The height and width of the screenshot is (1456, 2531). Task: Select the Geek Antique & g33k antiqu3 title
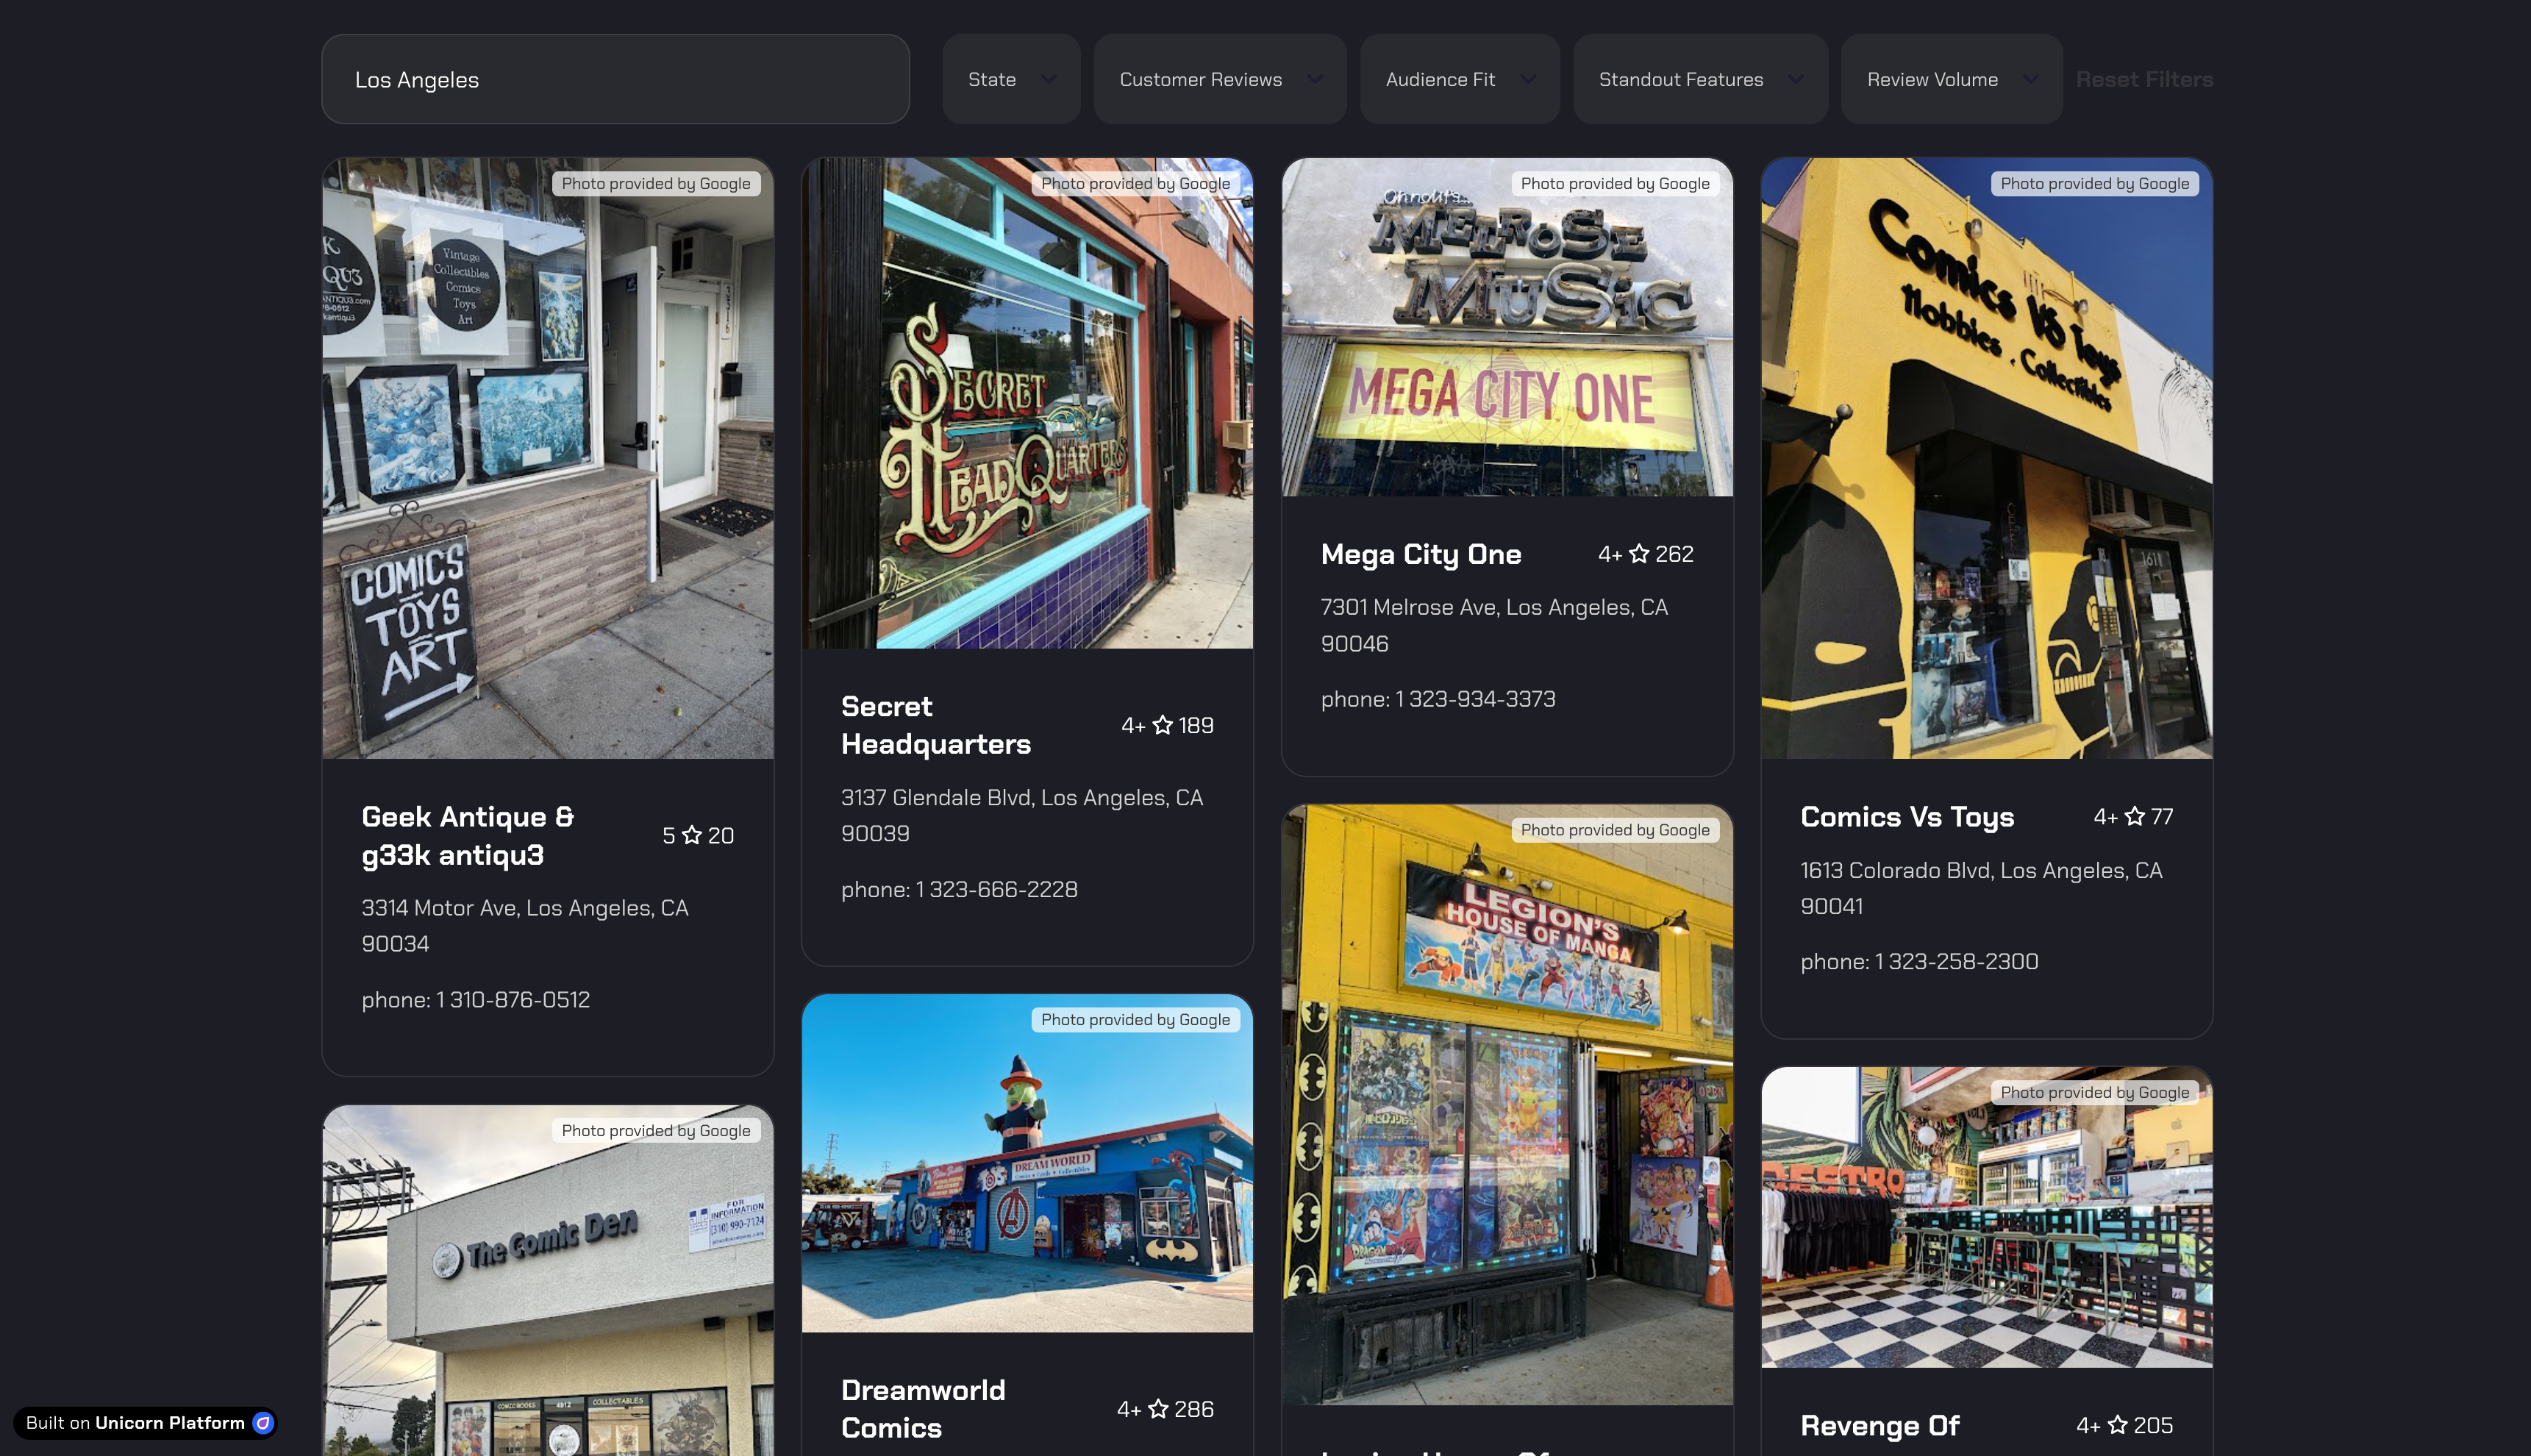(x=468, y=835)
